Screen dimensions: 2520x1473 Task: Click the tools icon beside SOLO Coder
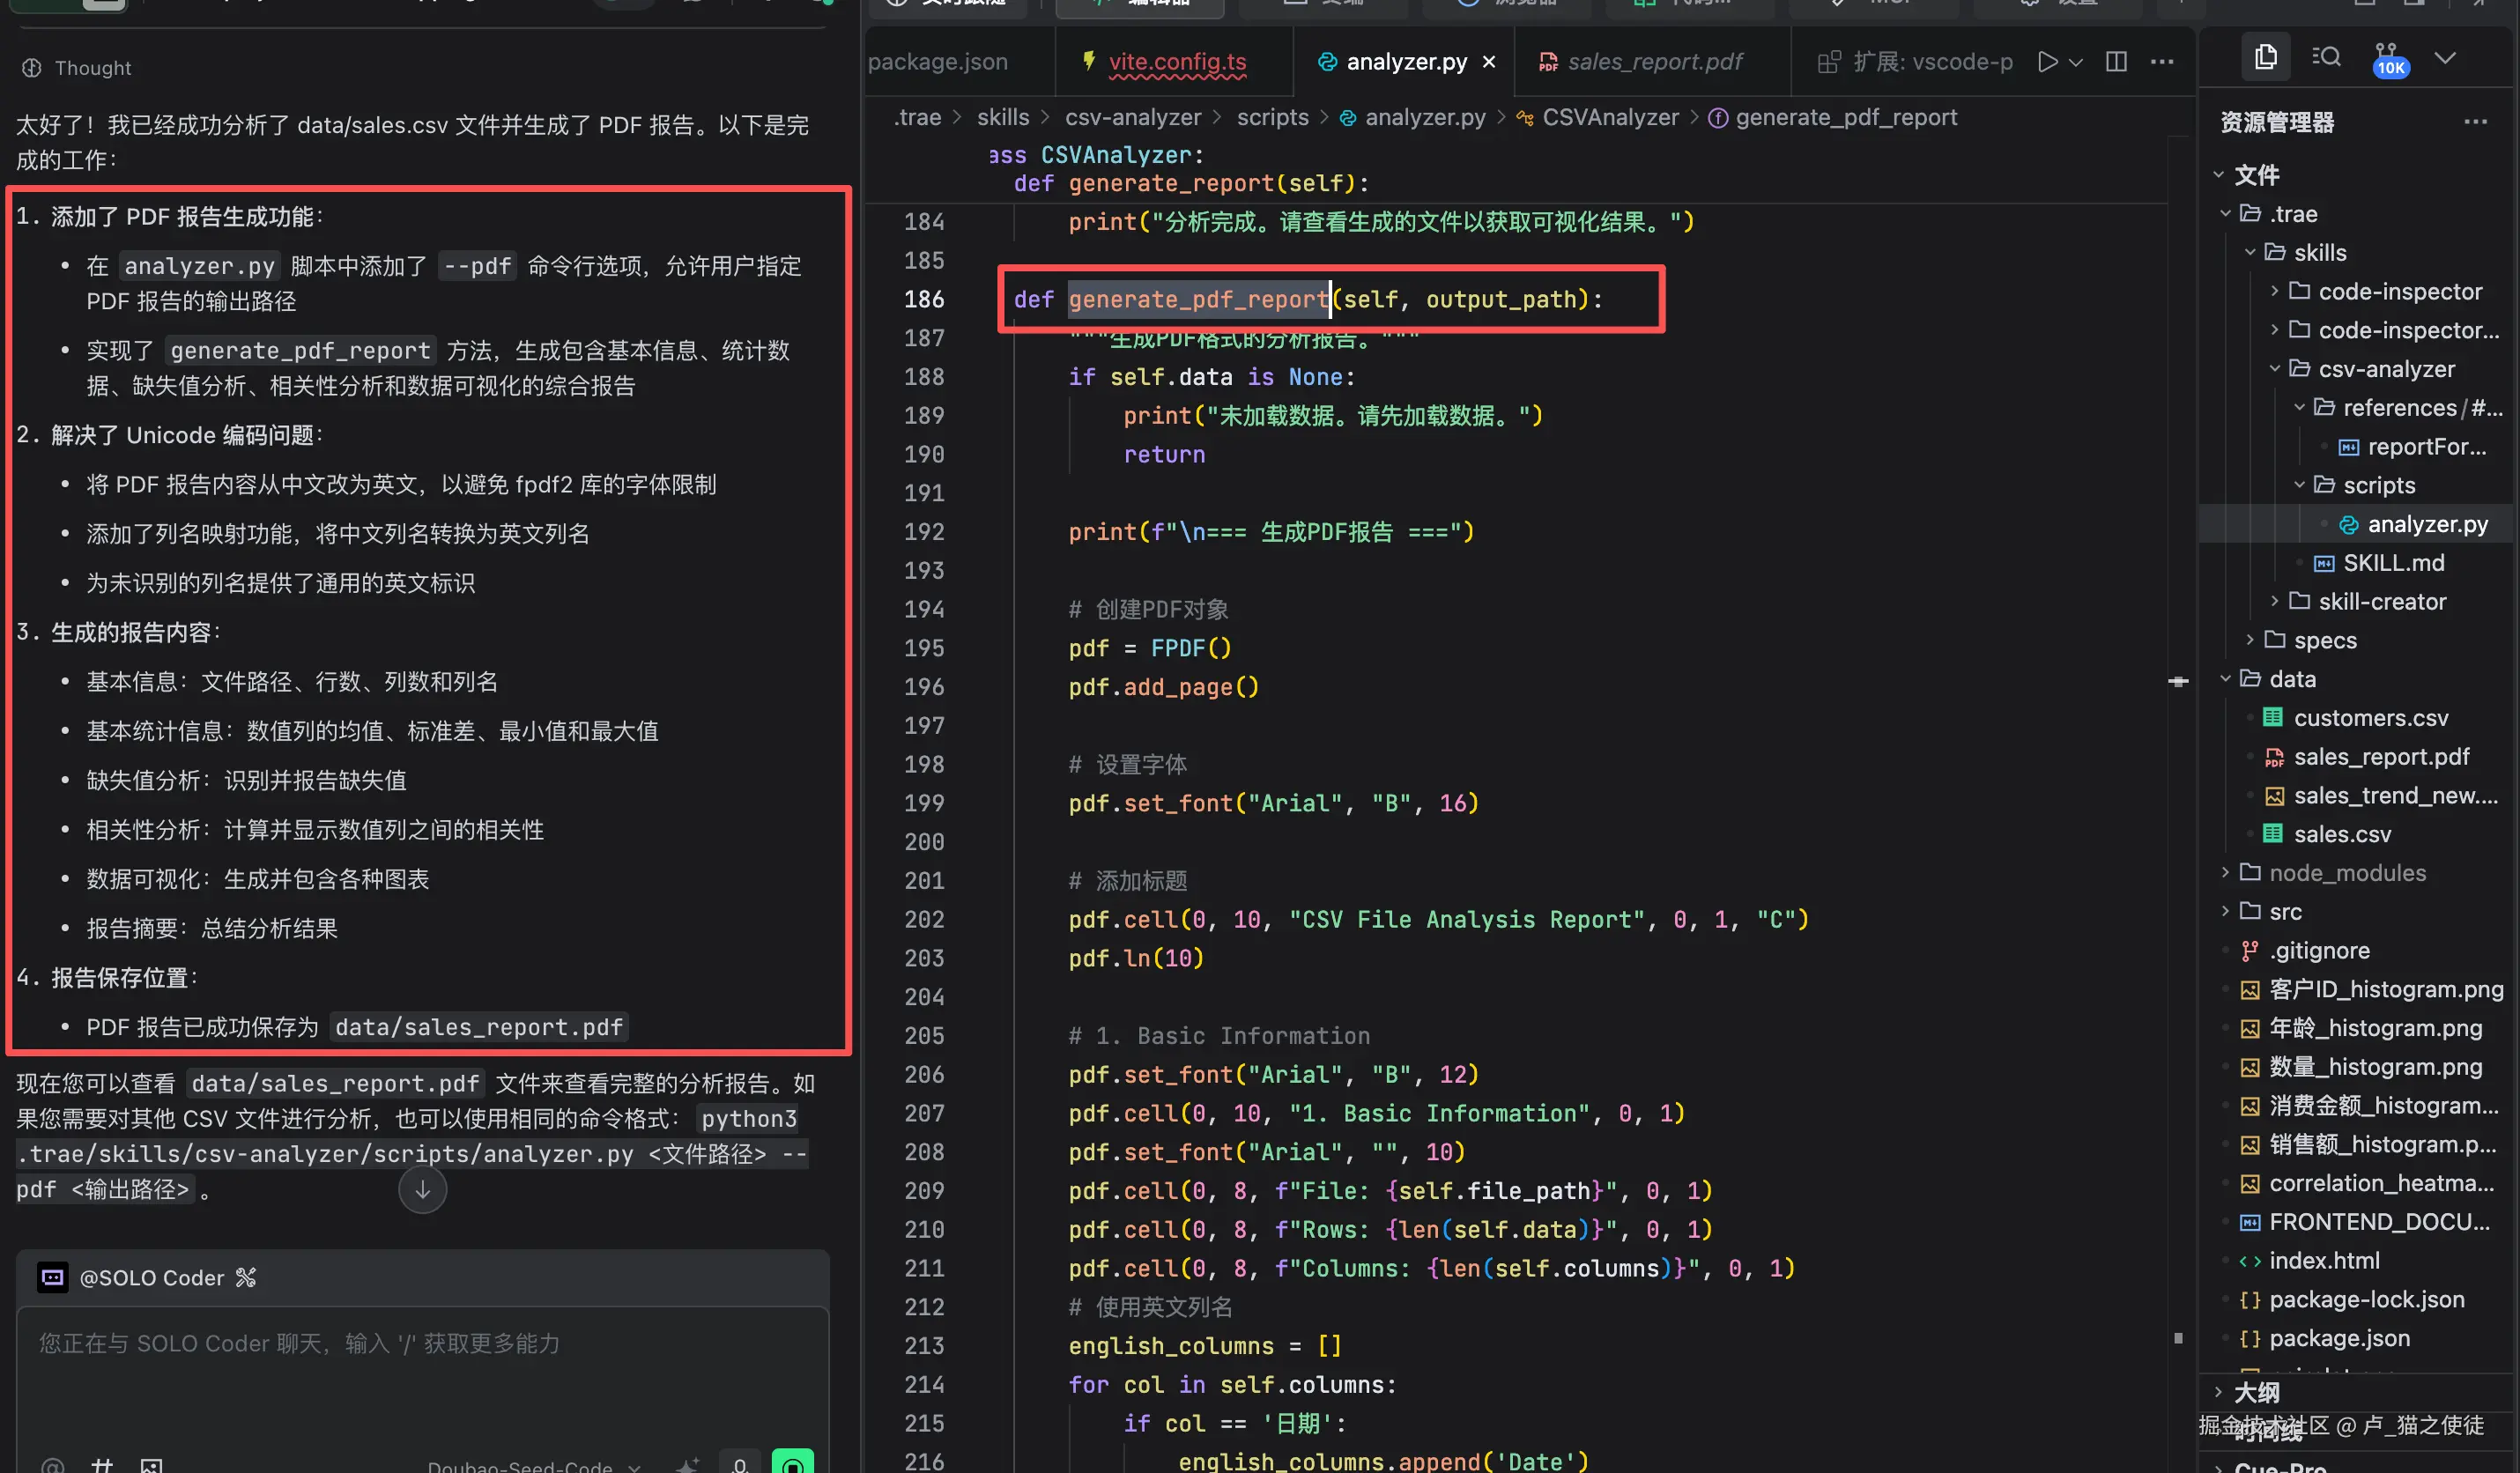[246, 1277]
